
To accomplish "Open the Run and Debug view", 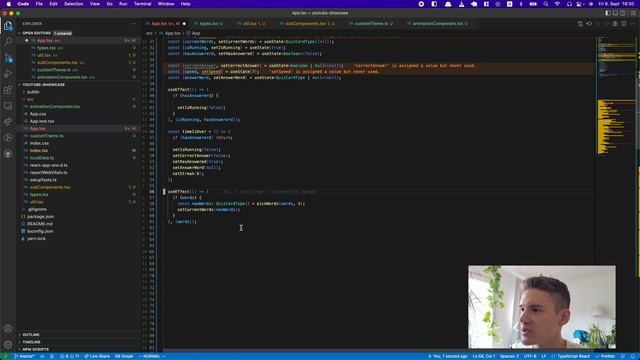I will pos(8,74).
